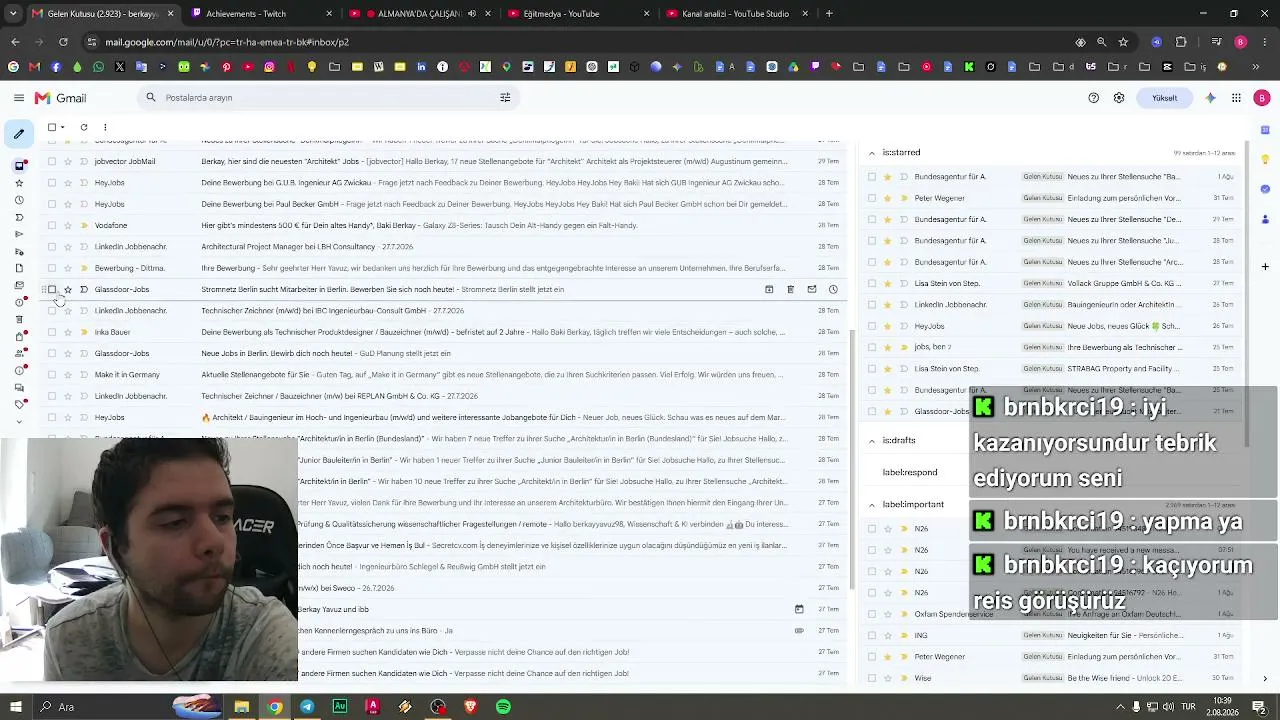Viewport: 1280px width, 720px height.
Task: Bookmark this page with the star icon
Action: [x=1123, y=42]
